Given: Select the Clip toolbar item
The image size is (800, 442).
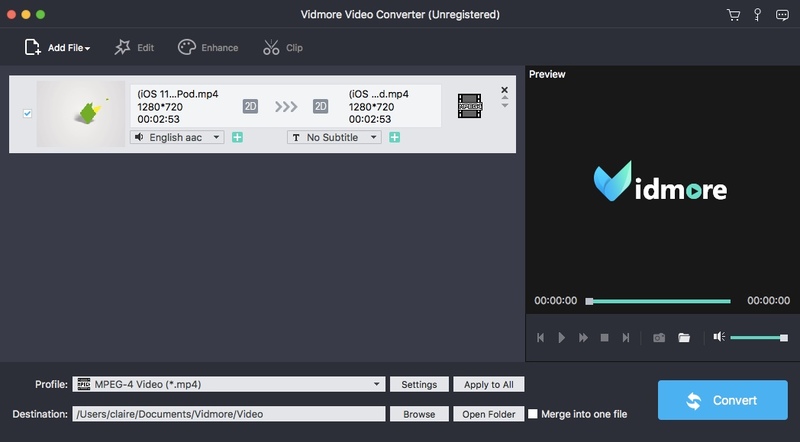Looking at the screenshot, I should [283, 47].
